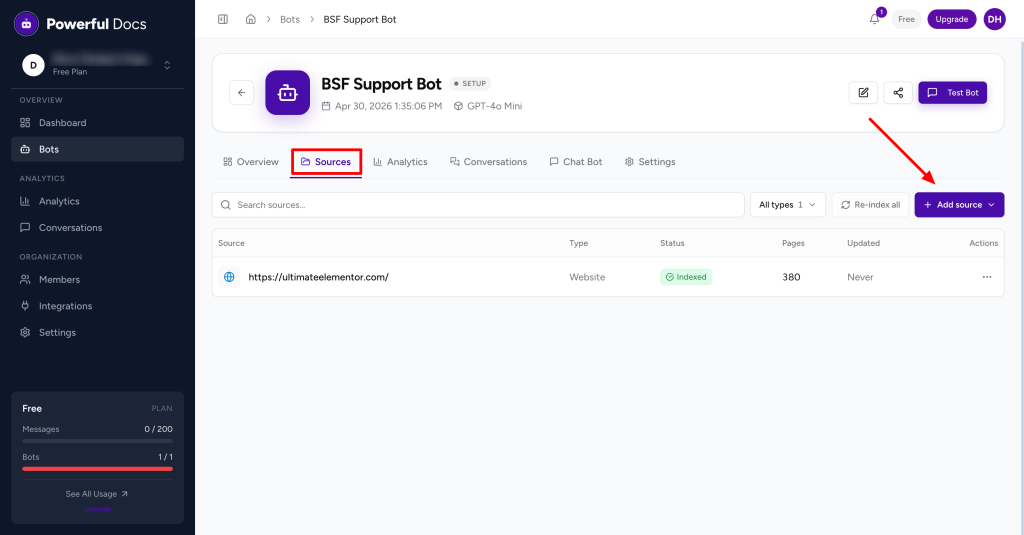Open the notifications bell
Screen dimensions: 1024x535
coord(874,19)
